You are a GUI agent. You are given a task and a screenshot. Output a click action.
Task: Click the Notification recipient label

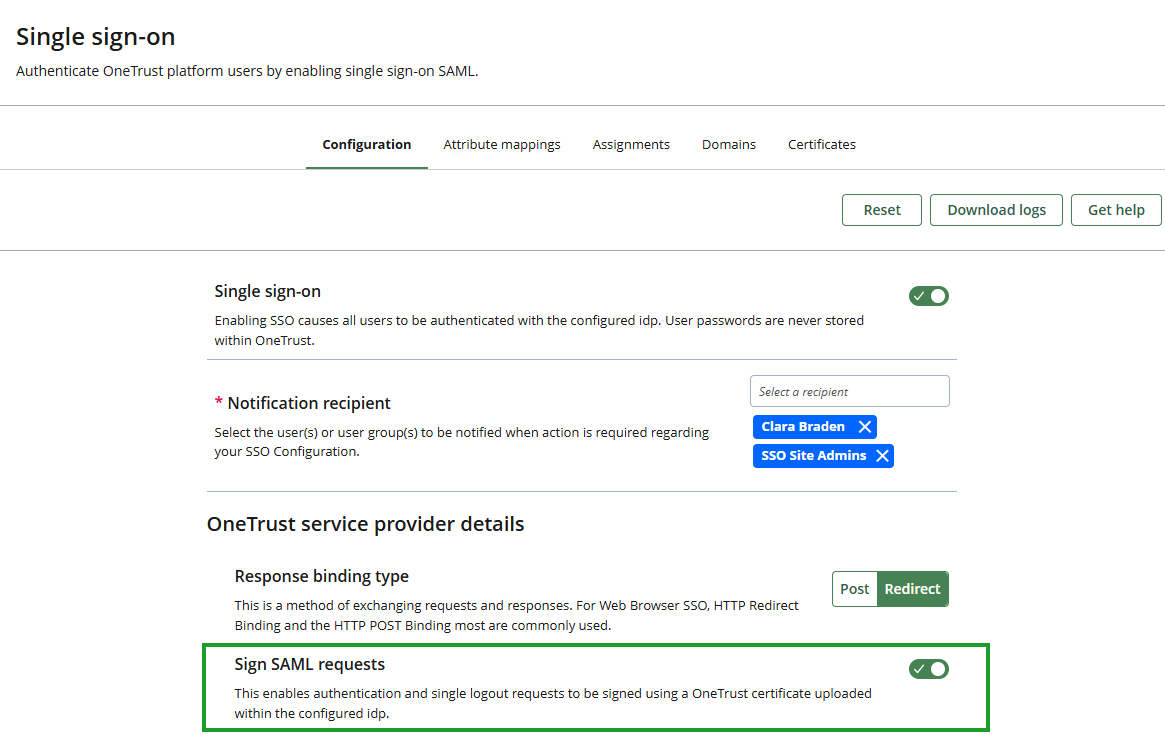tap(309, 403)
